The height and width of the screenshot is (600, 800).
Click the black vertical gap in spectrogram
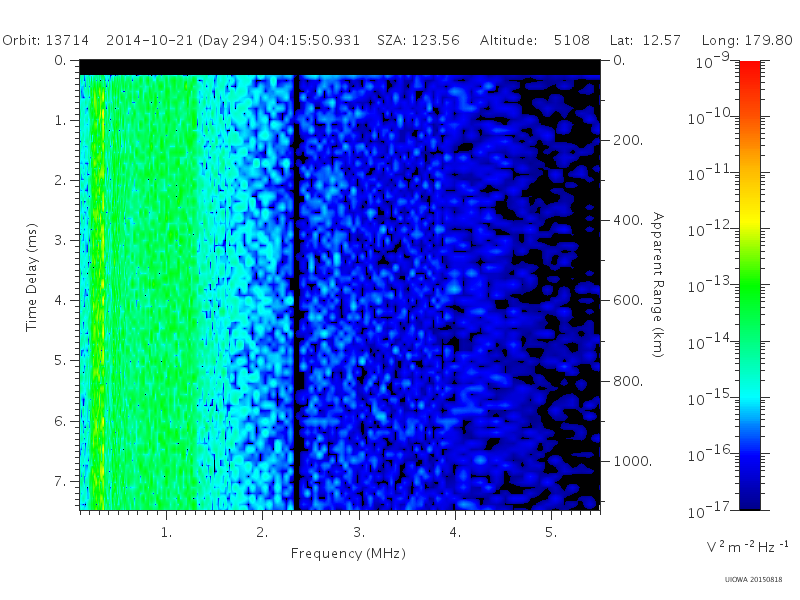pyautogui.click(x=295, y=292)
